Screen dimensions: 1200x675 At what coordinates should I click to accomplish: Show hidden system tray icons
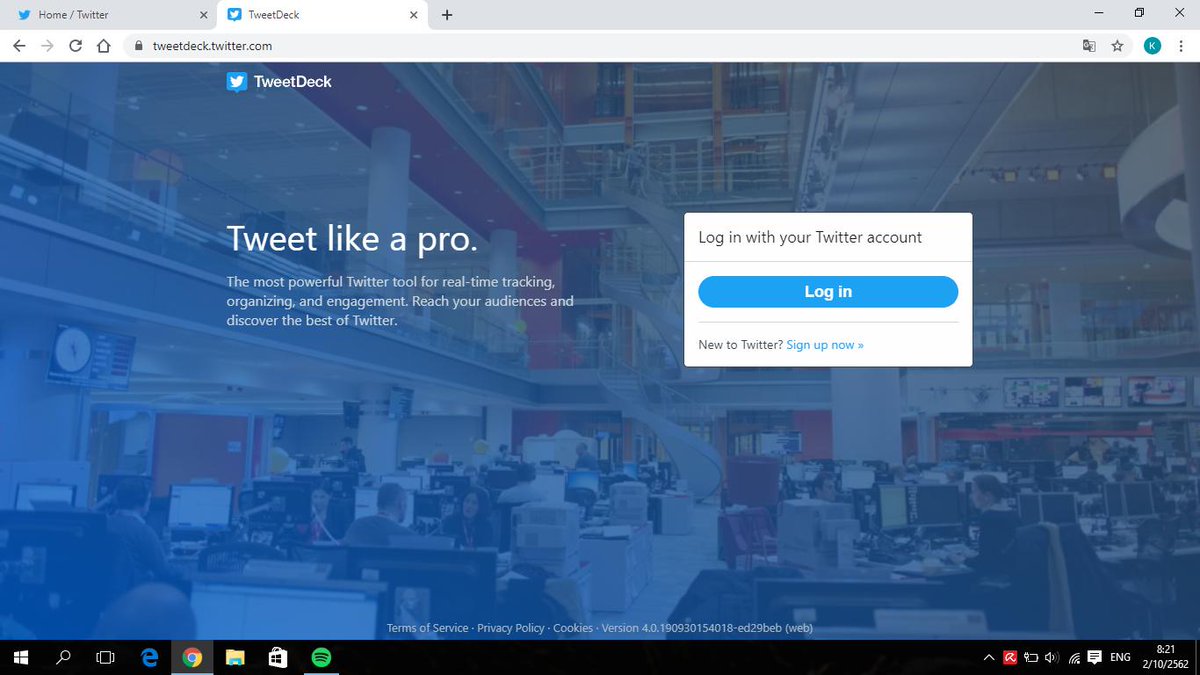coord(989,657)
